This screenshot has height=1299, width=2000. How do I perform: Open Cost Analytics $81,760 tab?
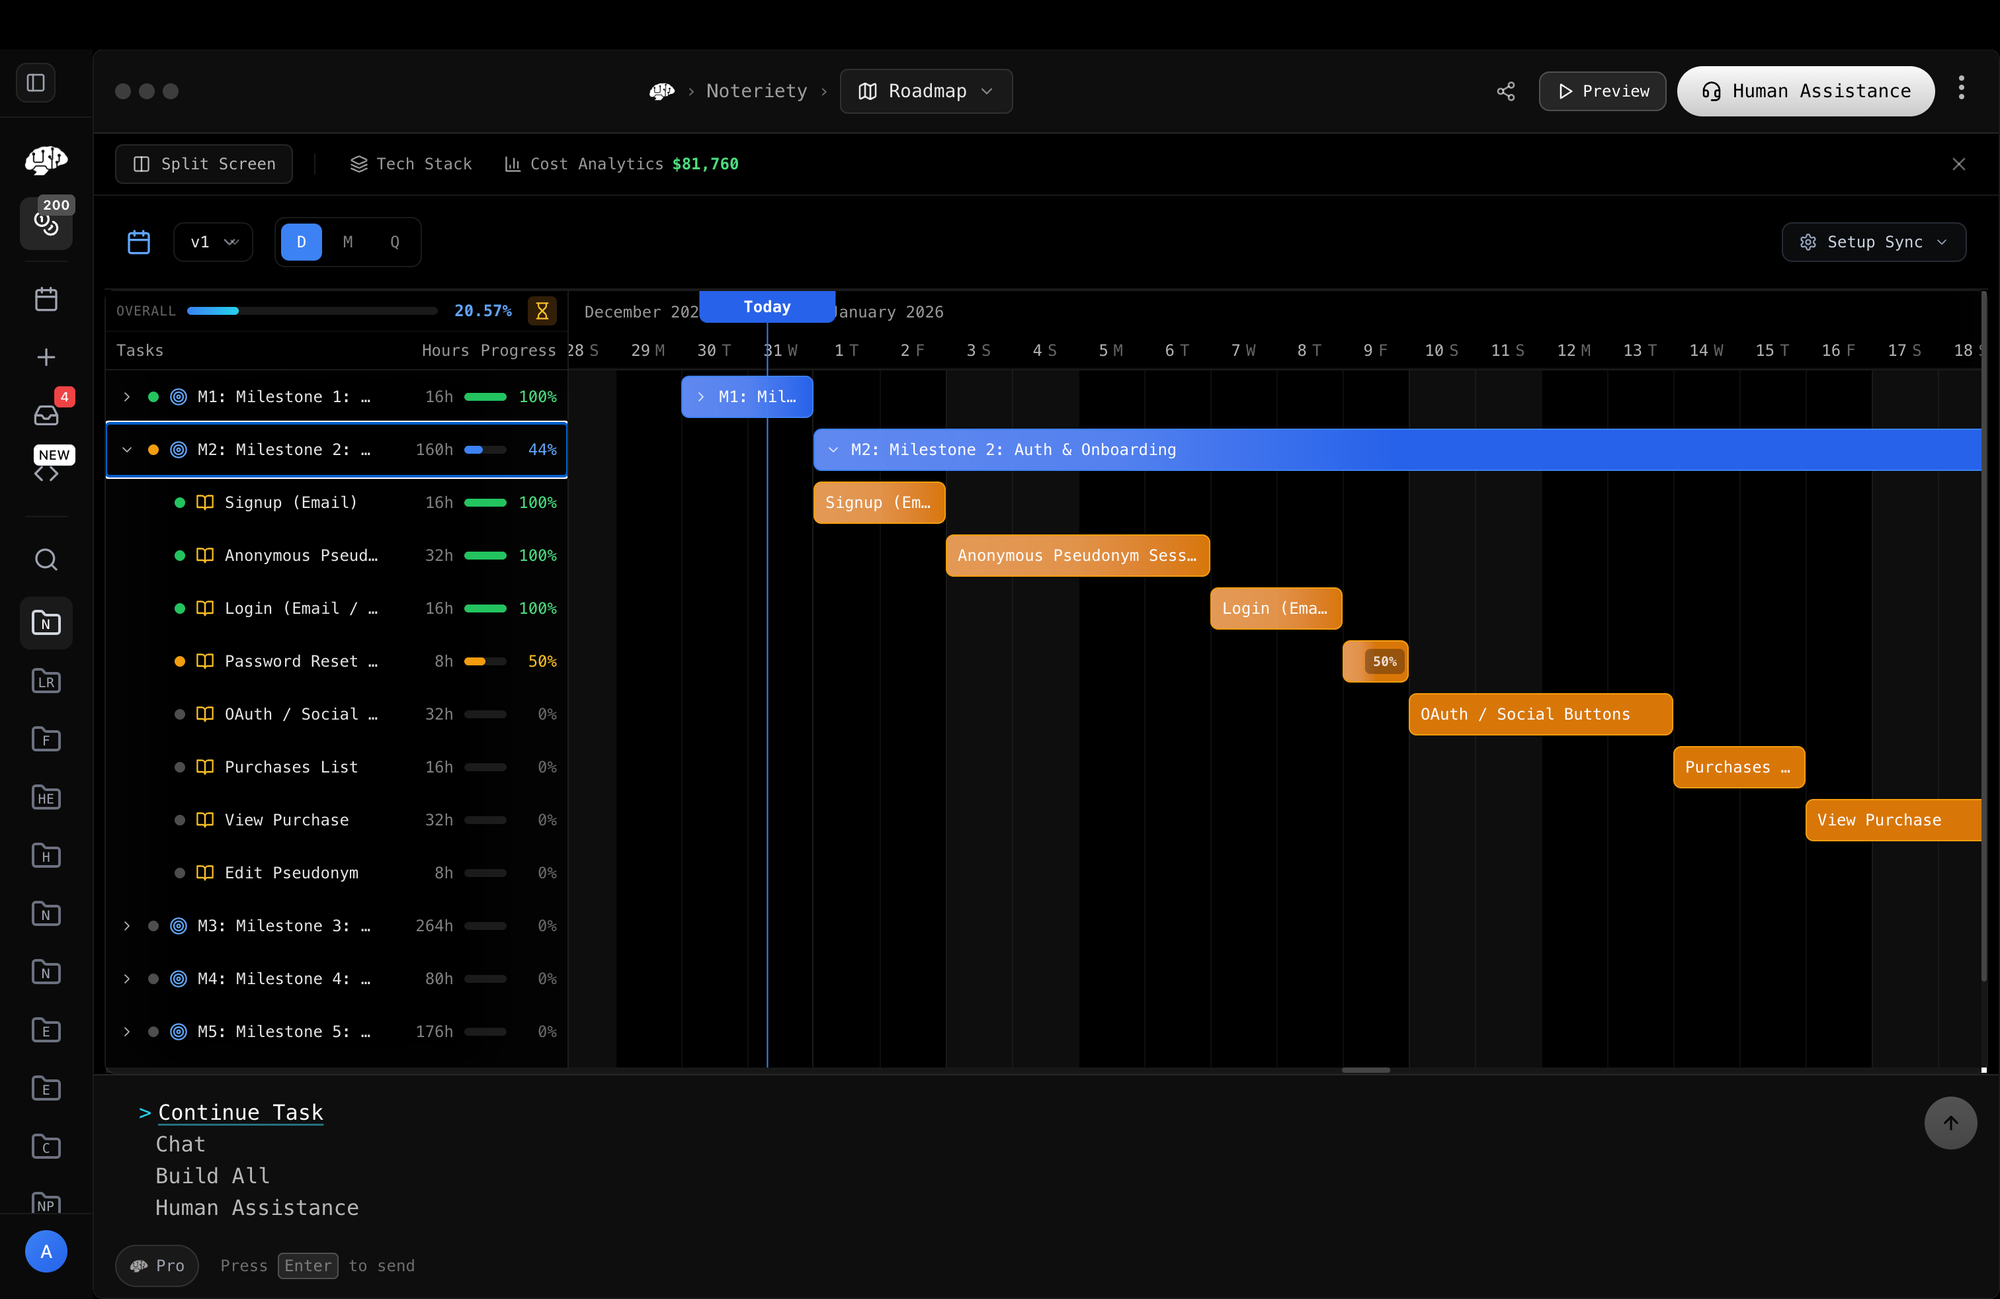tap(622, 164)
